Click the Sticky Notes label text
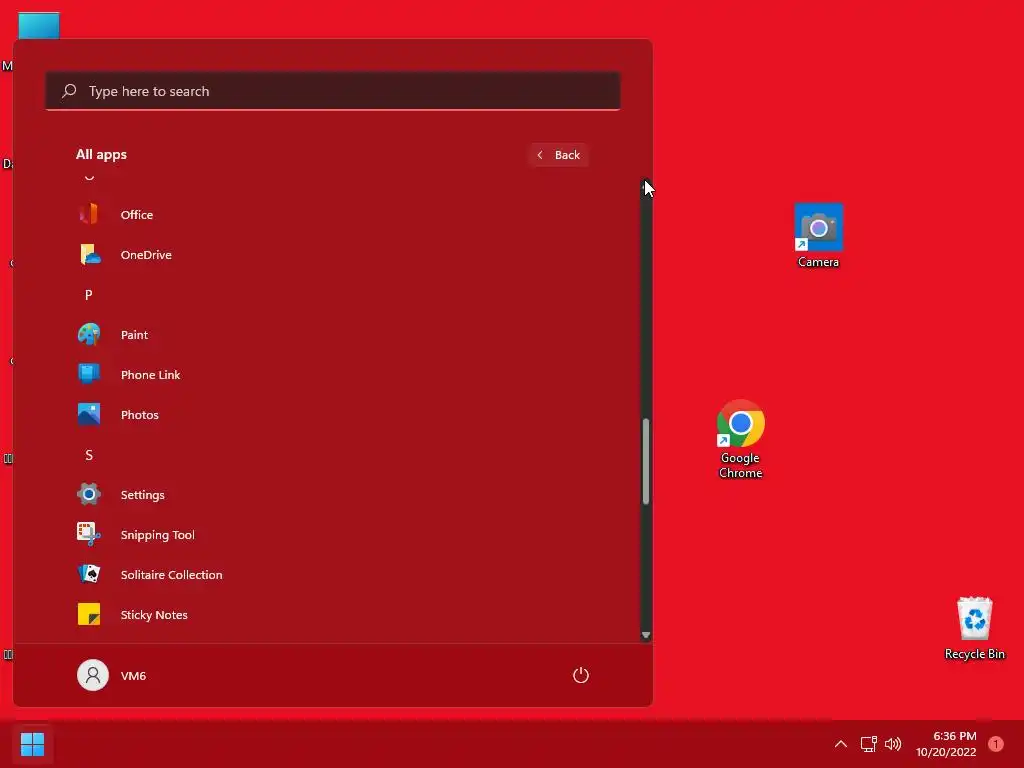Viewport: 1024px width, 768px height. 154,615
